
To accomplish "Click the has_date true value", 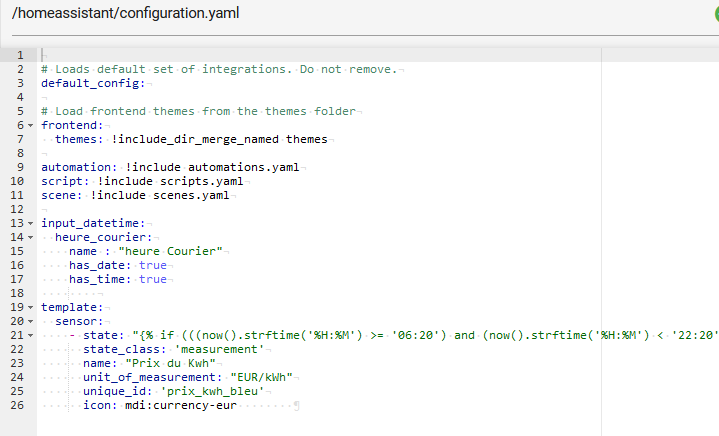I will (153, 265).
